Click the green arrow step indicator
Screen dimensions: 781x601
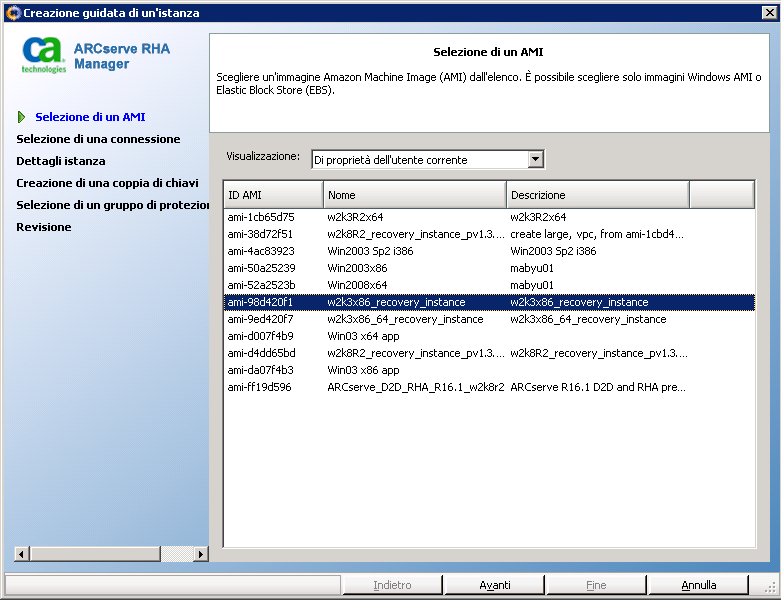[x=22, y=117]
